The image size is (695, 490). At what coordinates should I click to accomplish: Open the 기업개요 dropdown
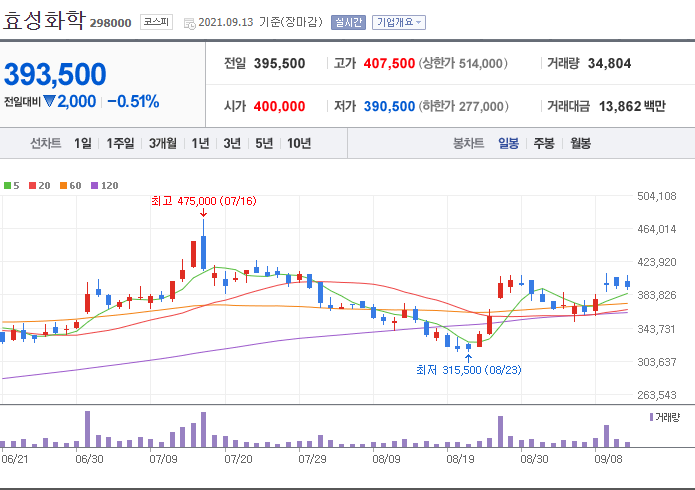[x=399, y=22]
